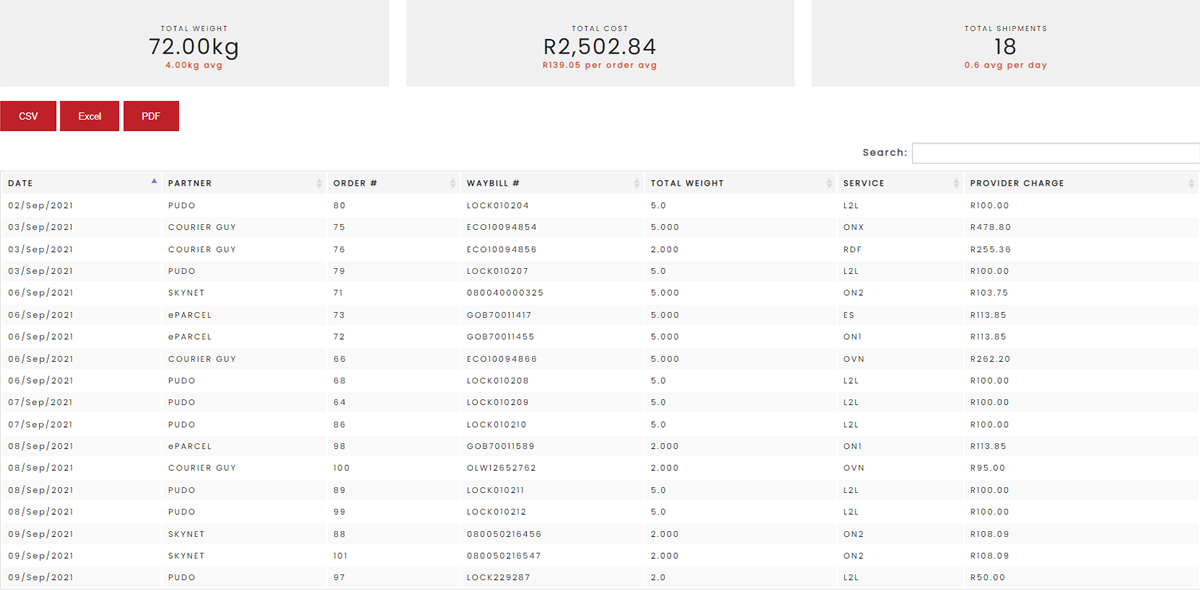The width and height of the screenshot is (1200, 590).
Task: Select waybill ECO10094866
Action: 502,359
